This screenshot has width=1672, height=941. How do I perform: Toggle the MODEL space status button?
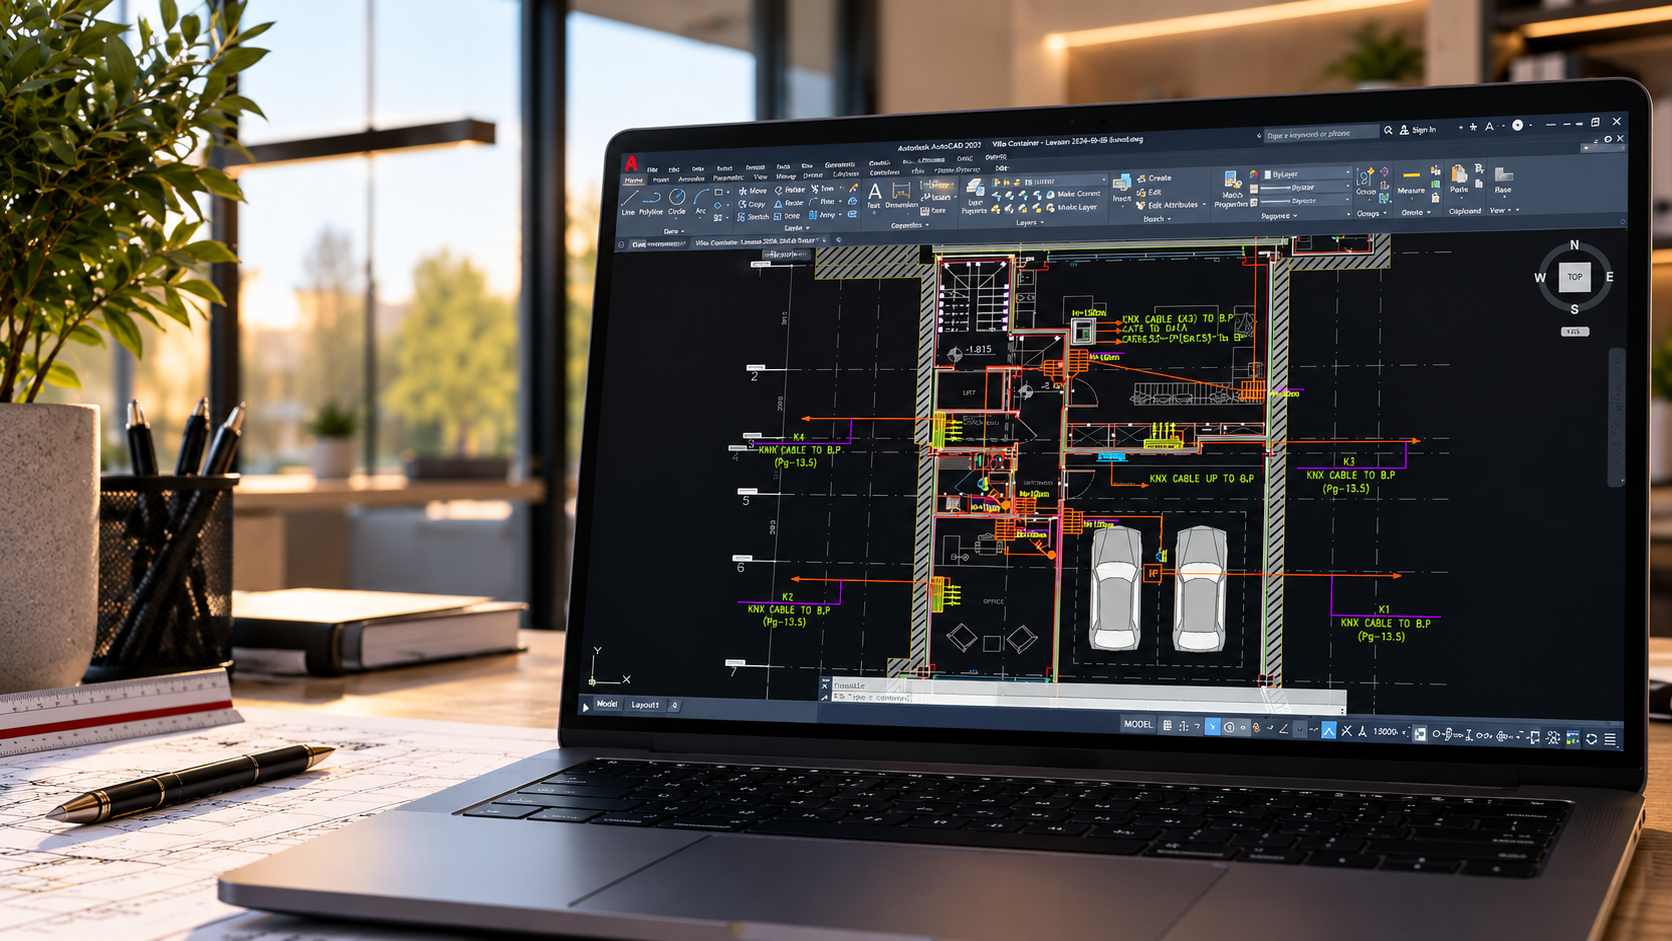[1138, 724]
